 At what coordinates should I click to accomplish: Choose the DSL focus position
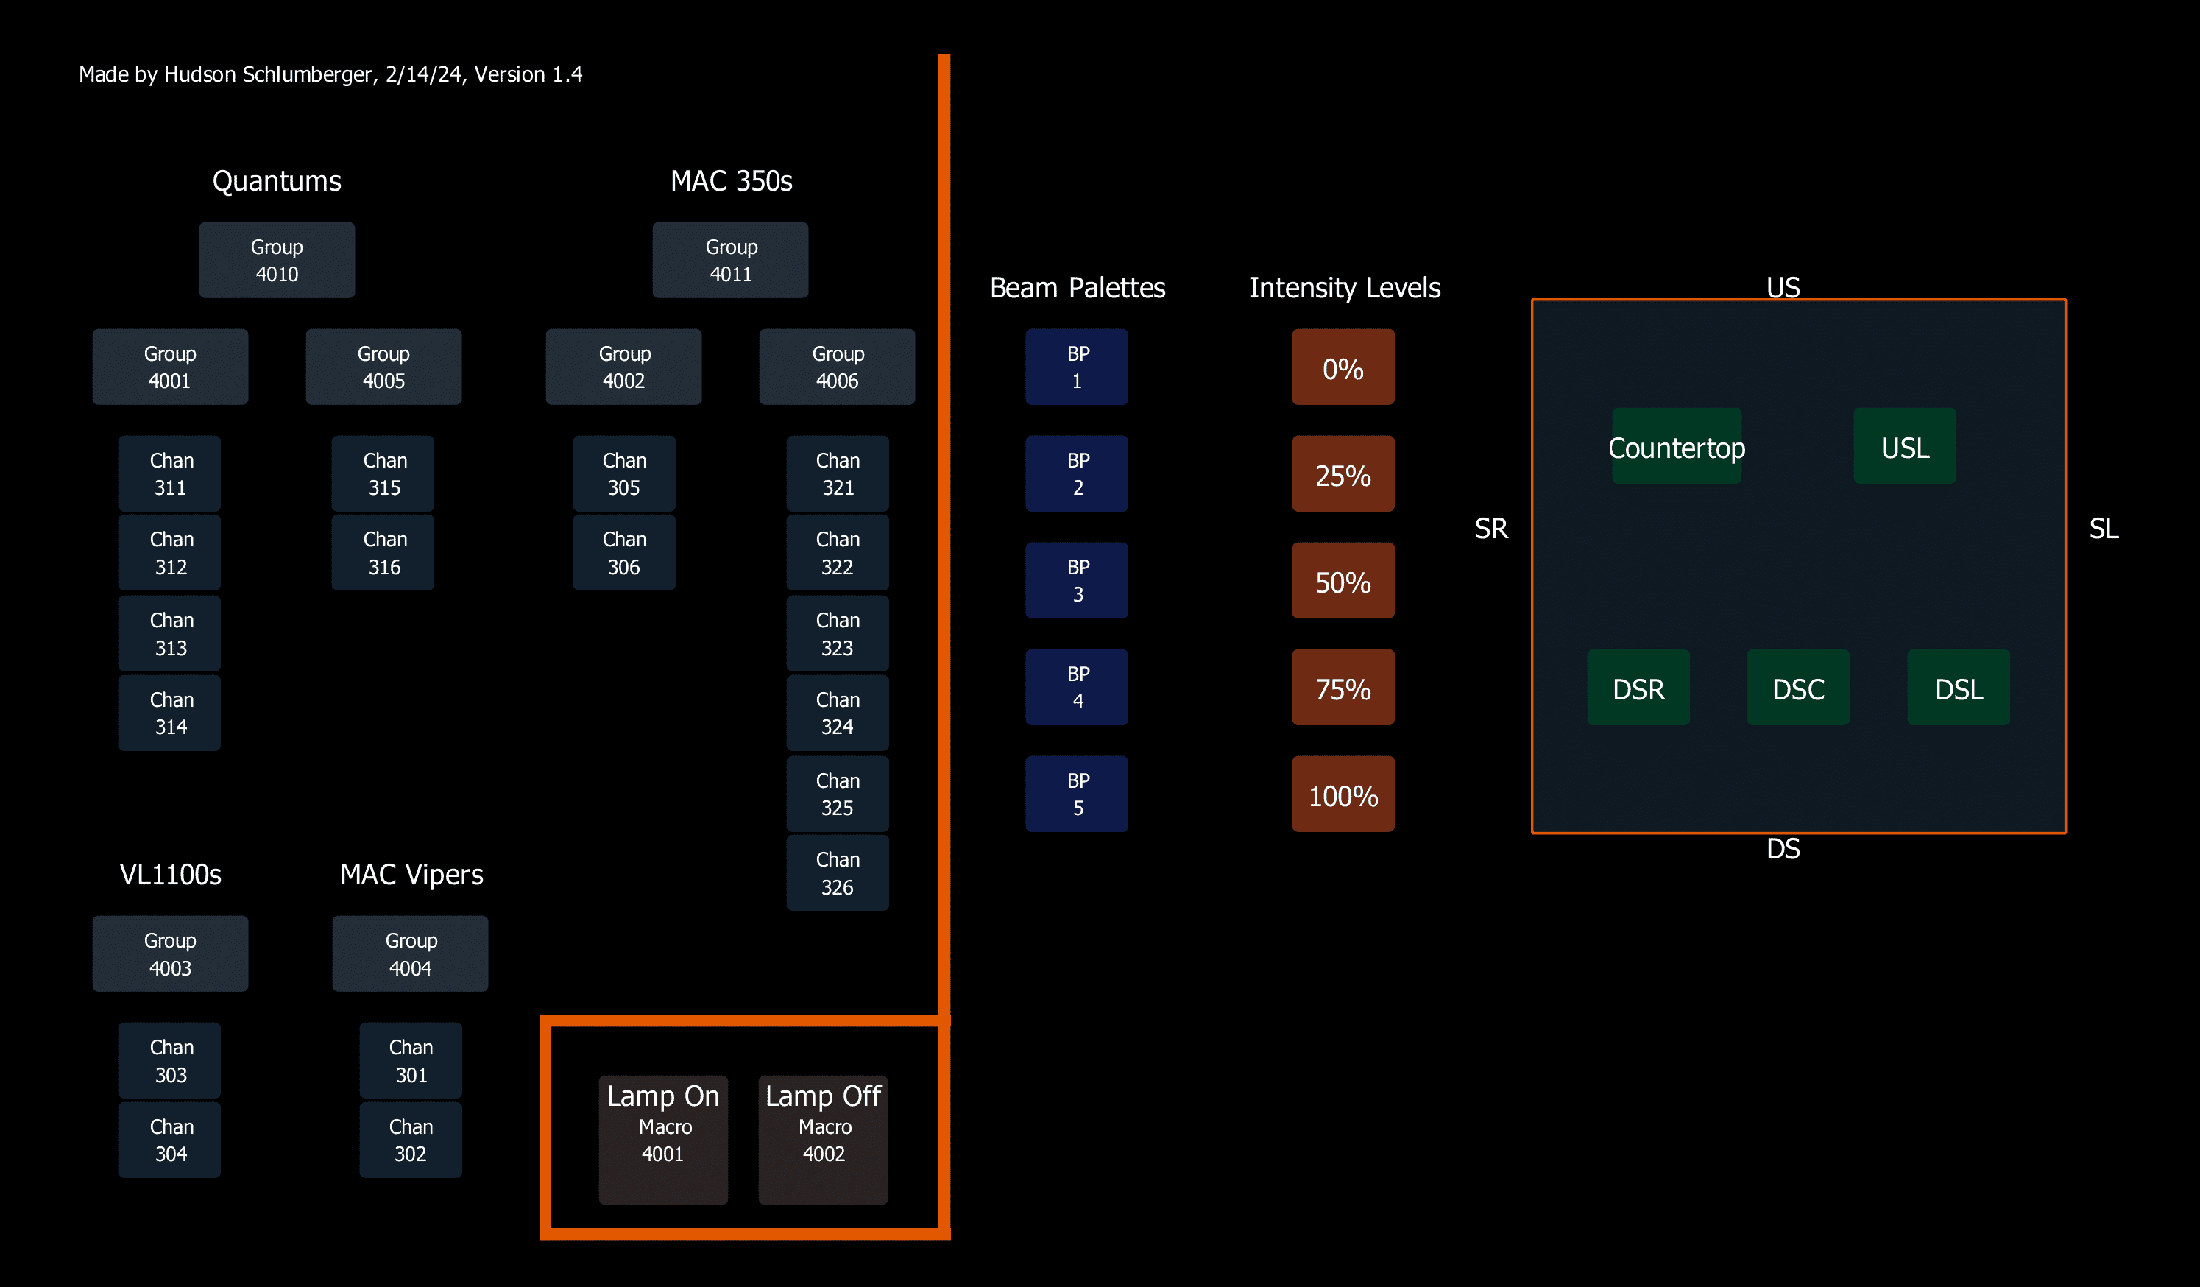[x=1959, y=687]
